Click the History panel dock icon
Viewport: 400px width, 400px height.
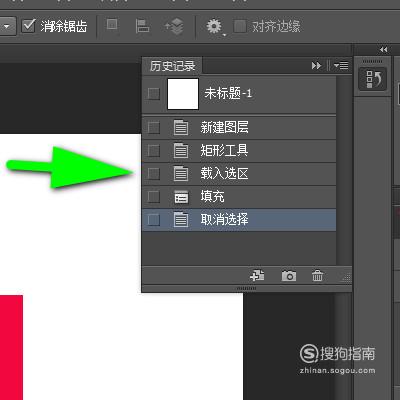(x=373, y=79)
